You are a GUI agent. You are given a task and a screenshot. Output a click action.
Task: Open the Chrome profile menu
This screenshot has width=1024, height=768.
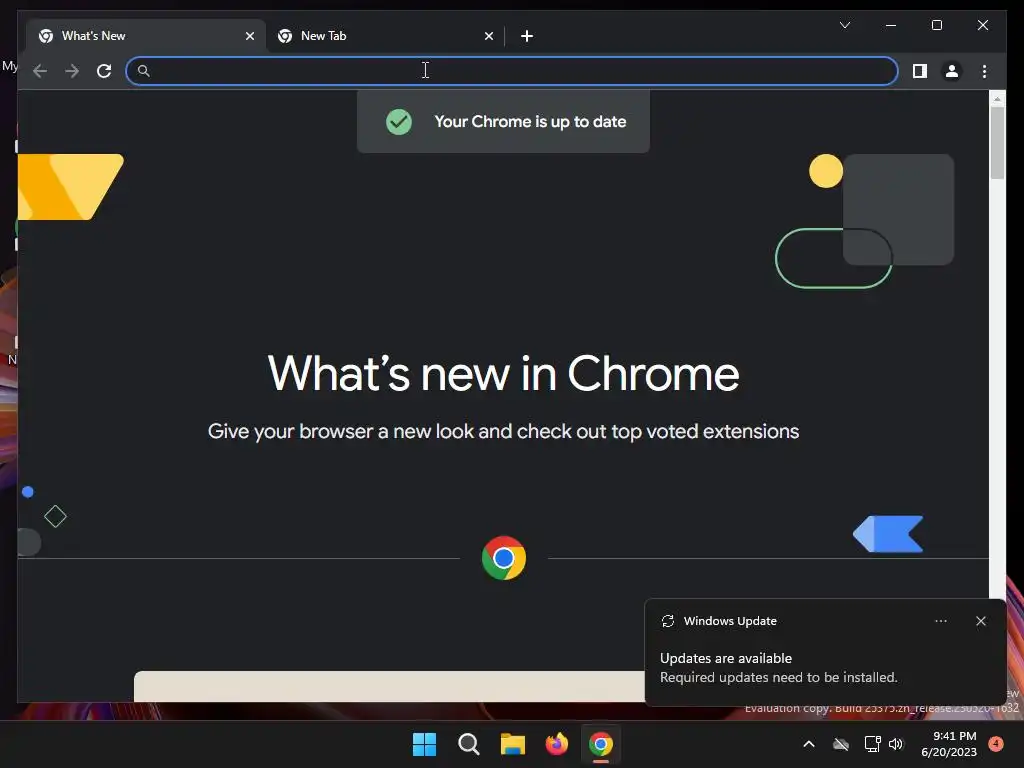click(952, 71)
